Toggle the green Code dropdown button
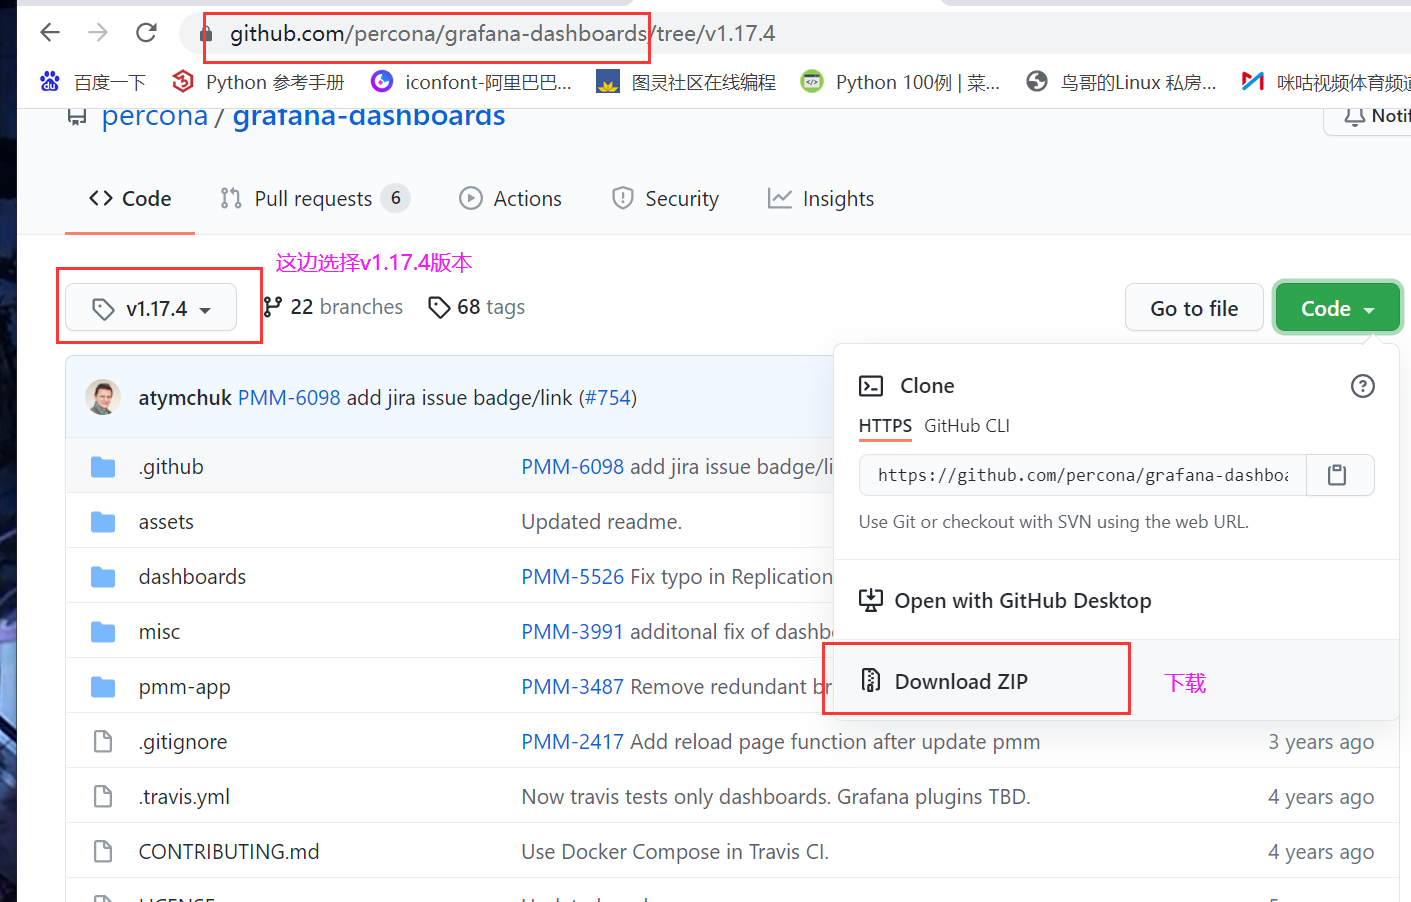Image resolution: width=1411 pixels, height=902 pixels. (1337, 308)
